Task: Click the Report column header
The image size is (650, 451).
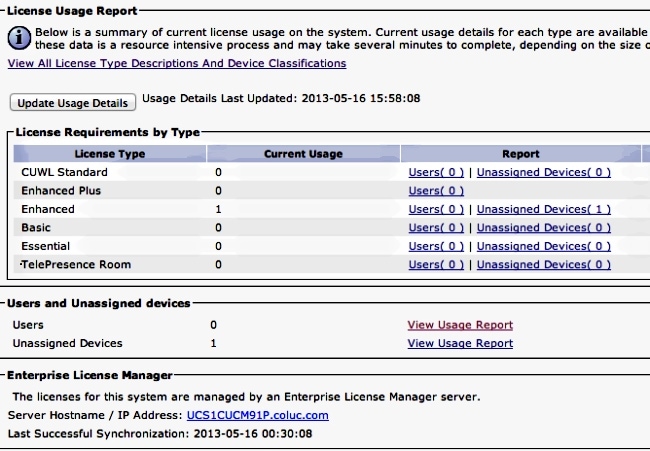Action: tap(521, 154)
